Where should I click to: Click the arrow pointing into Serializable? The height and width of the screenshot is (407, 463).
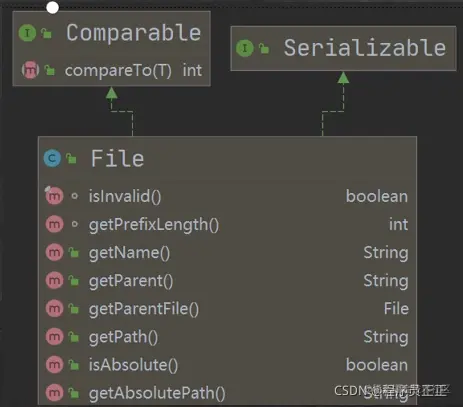[343, 78]
